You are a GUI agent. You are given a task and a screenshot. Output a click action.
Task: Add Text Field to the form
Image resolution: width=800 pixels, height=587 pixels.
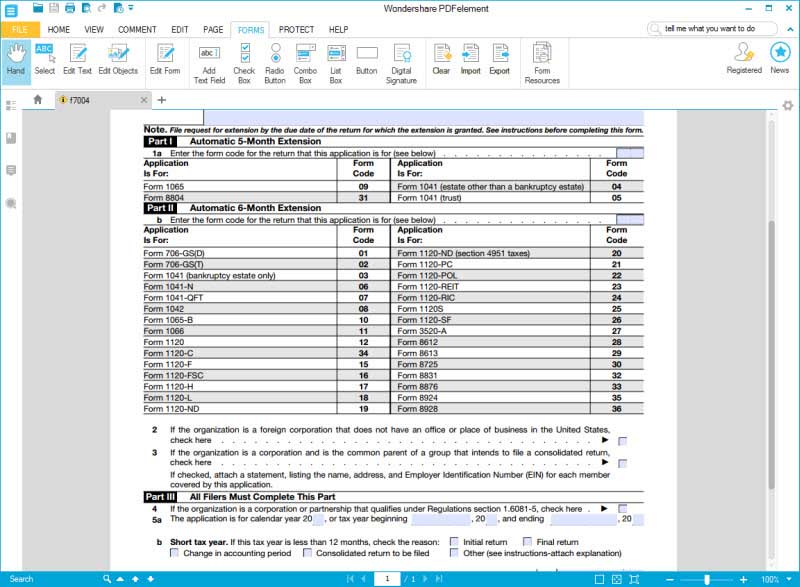coord(209,64)
